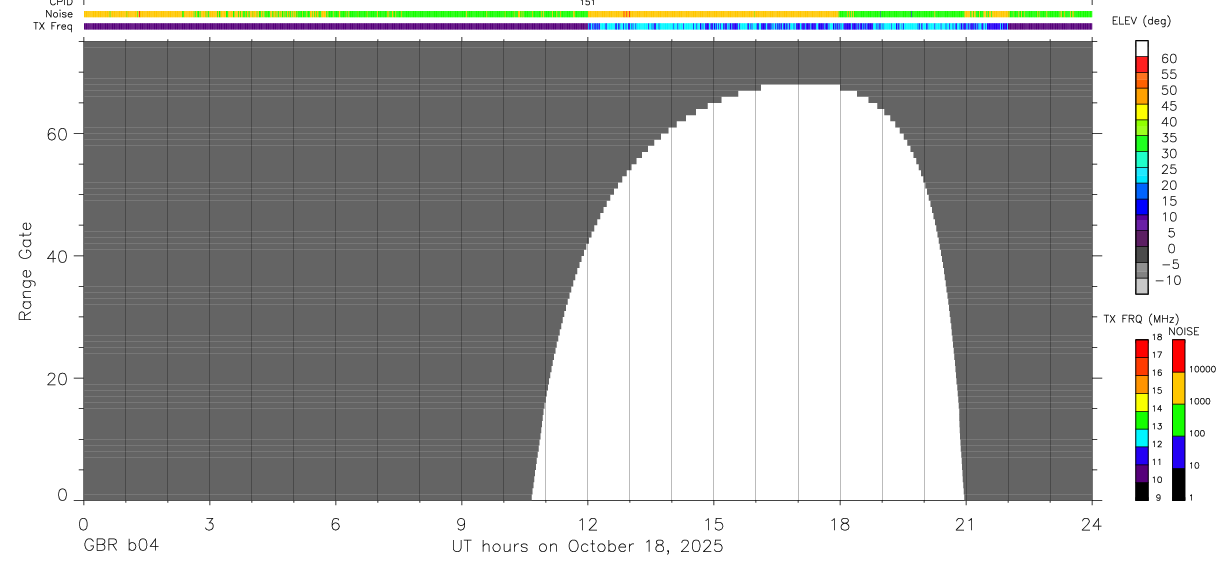Select the red swatch in TX FRQ bar
1228x567 pixels.
tap(1142, 348)
